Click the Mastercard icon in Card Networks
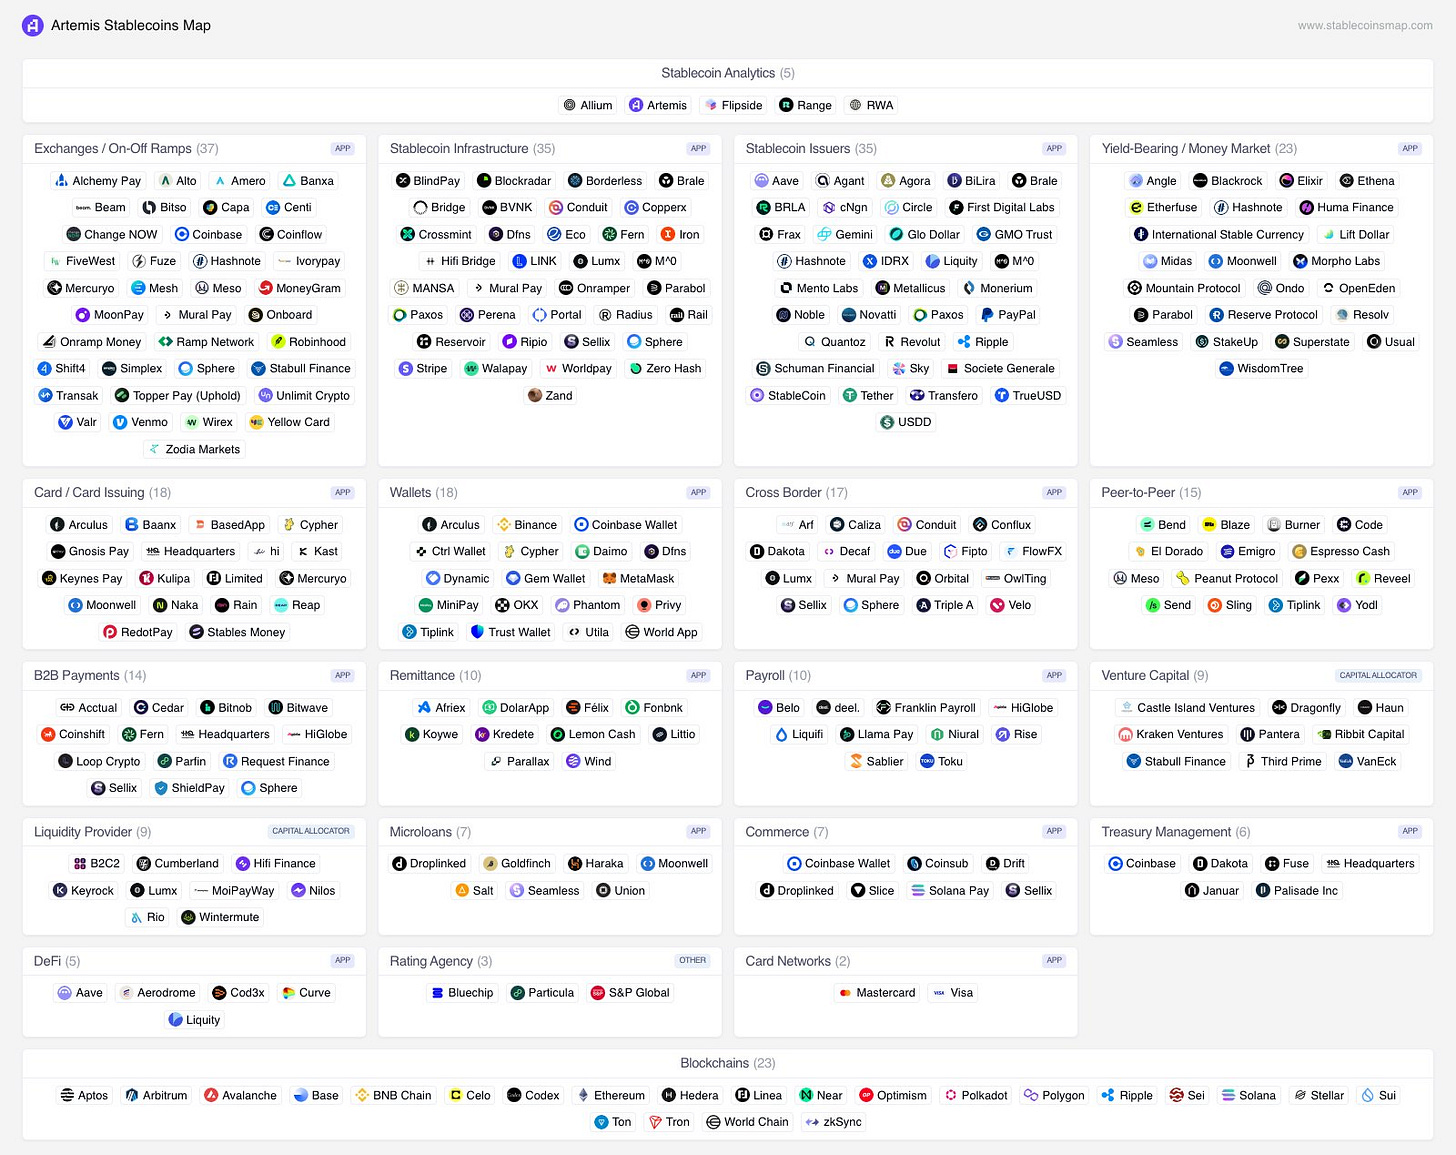This screenshot has height=1155, width=1456. point(846,993)
